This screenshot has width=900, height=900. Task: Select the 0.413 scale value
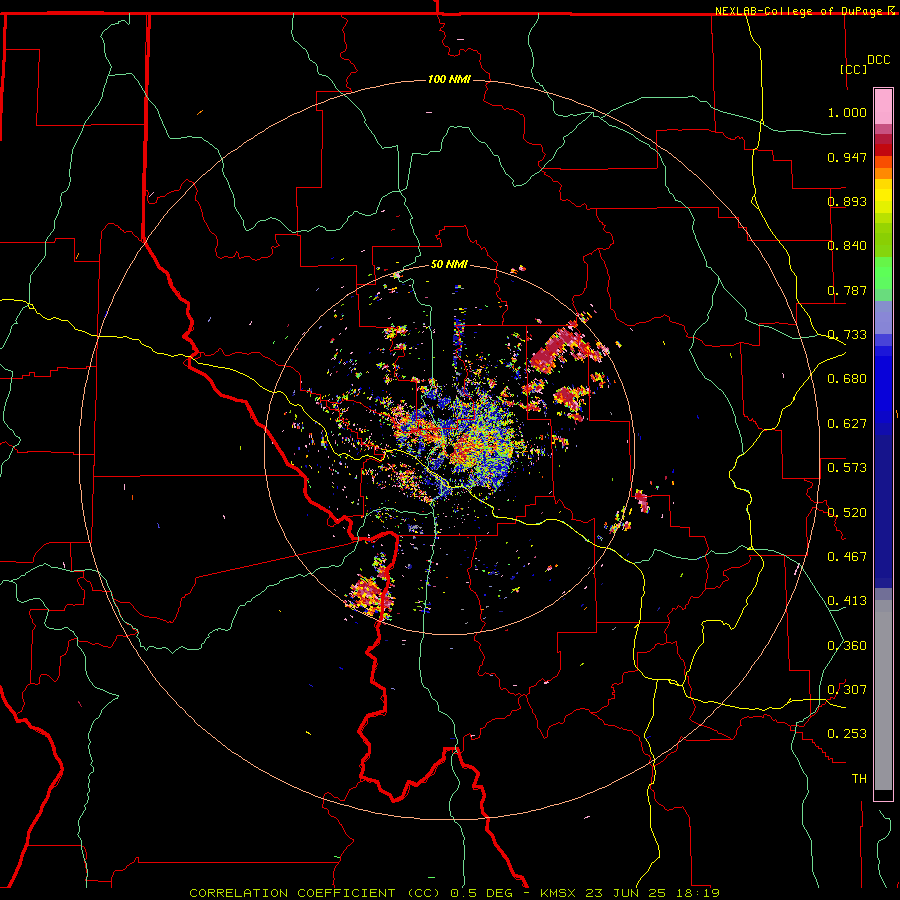tap(847, 601)
